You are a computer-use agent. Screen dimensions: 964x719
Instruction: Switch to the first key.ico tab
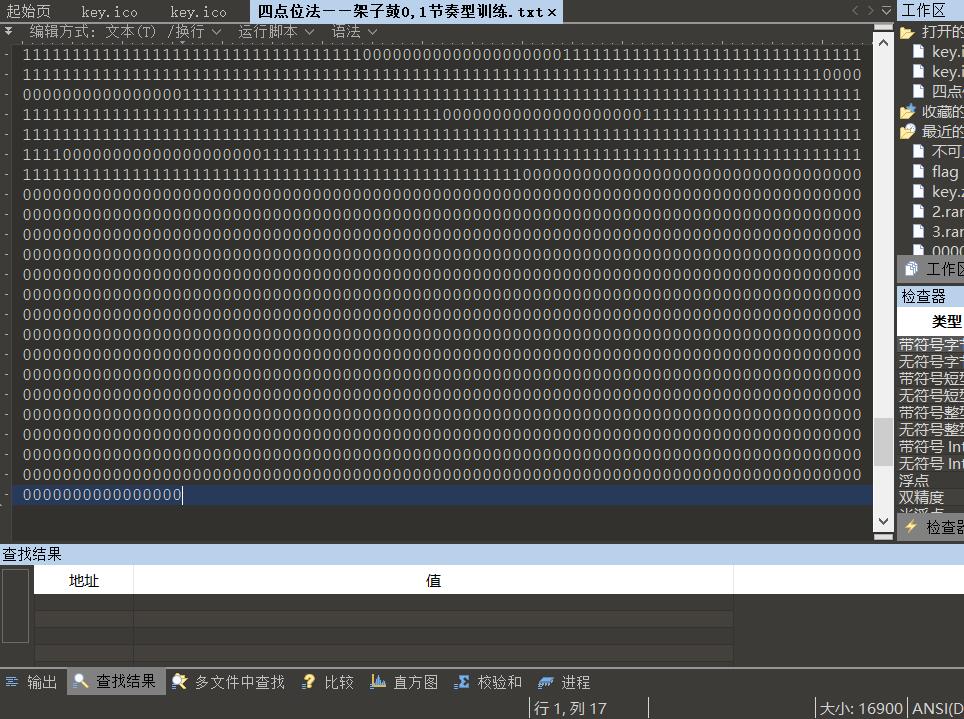[110, 11]
